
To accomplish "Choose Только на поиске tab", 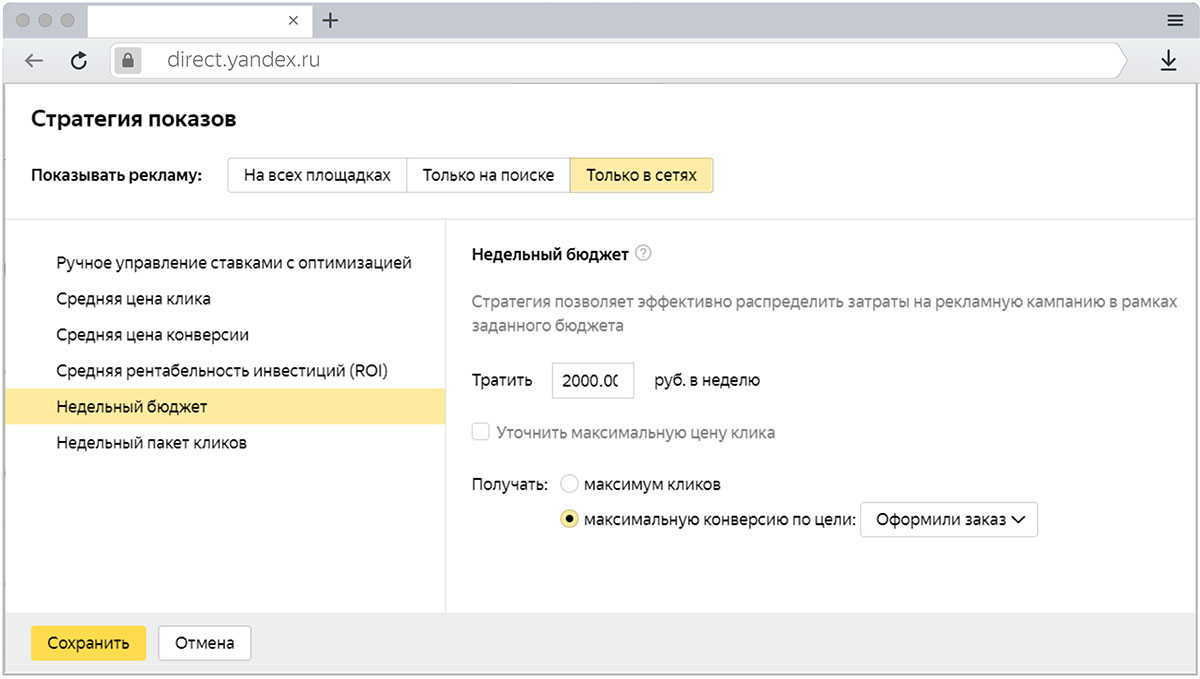I will coord(488,175).
